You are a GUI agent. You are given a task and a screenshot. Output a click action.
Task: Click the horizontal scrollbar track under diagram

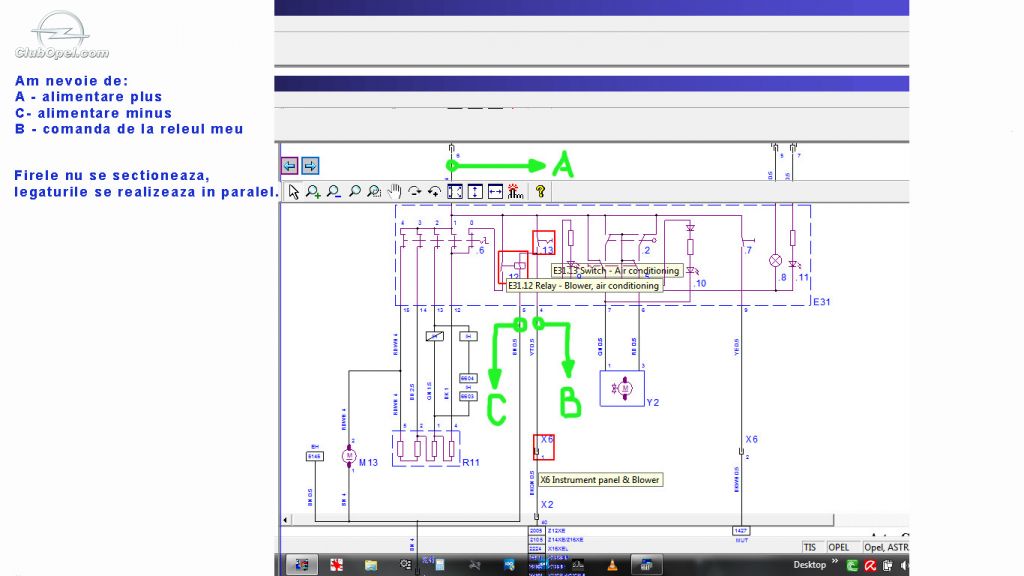click(x=562, y=520)
